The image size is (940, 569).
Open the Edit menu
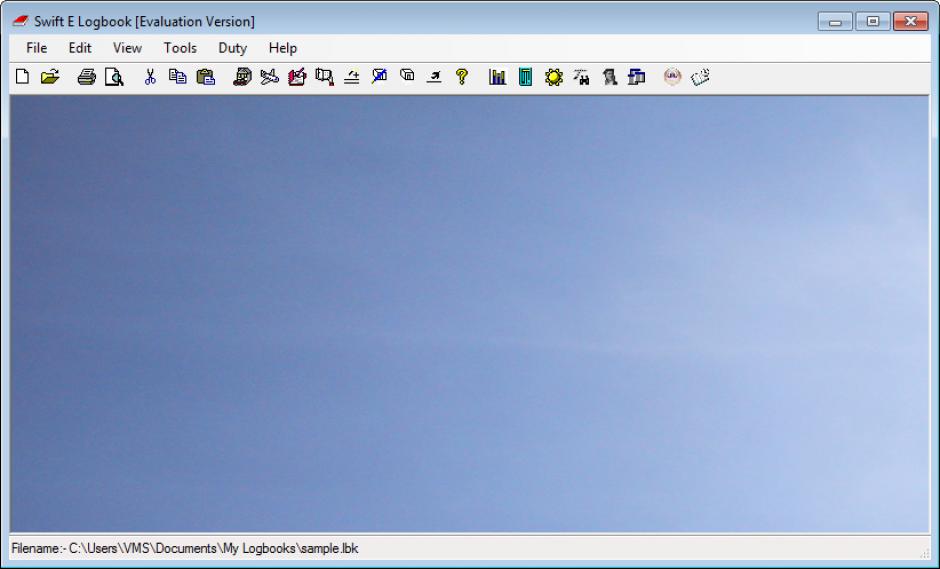80,48
